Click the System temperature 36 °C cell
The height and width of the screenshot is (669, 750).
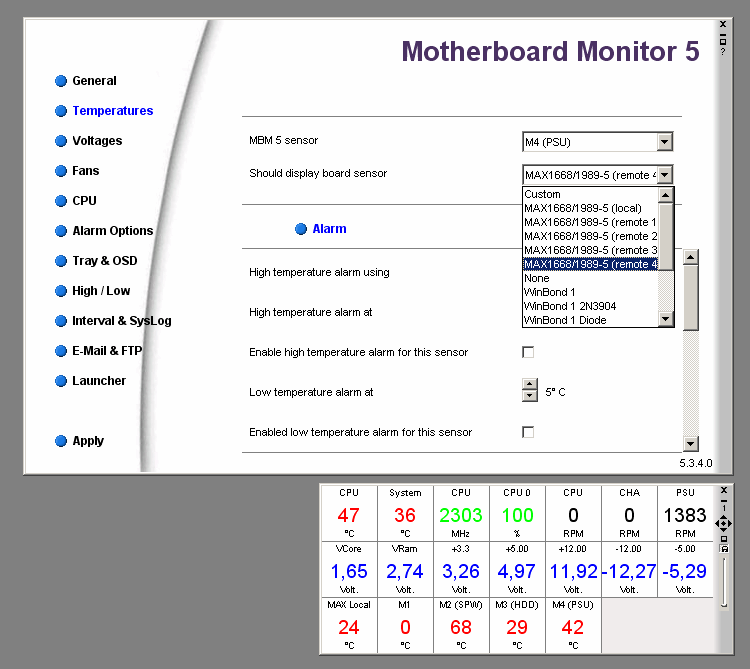click(405, 513)
